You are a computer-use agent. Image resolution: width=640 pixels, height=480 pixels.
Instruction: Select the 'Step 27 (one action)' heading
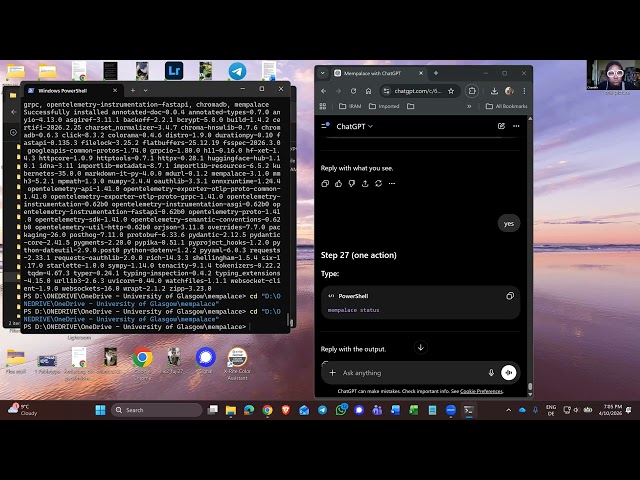point(358,256)
